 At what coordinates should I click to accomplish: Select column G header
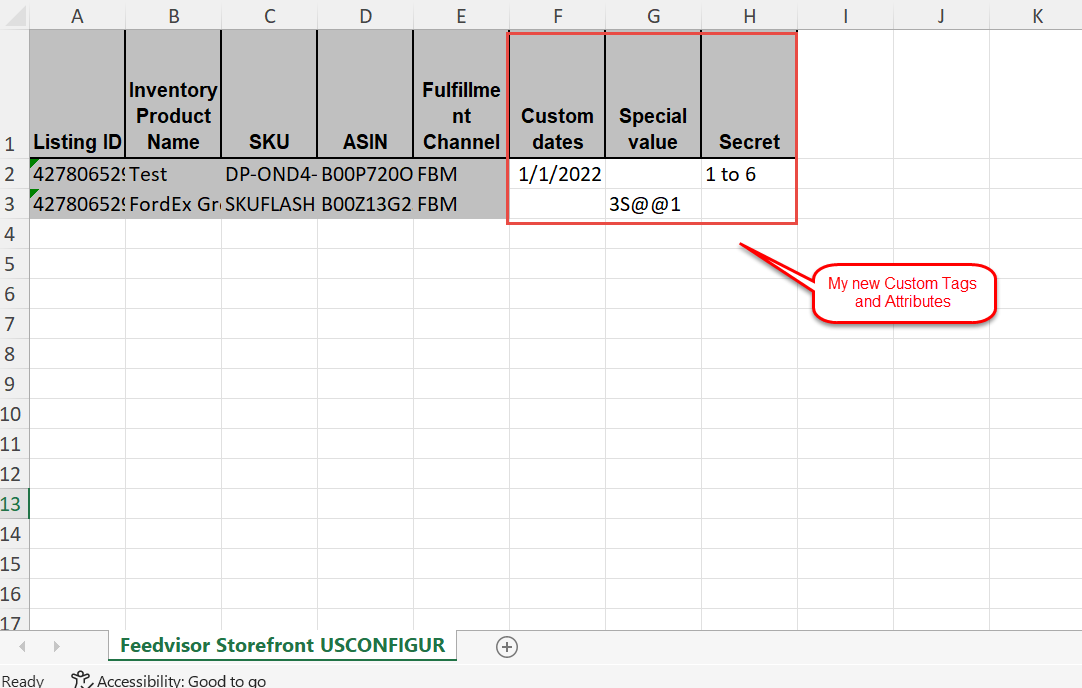[x=653, y=15]
